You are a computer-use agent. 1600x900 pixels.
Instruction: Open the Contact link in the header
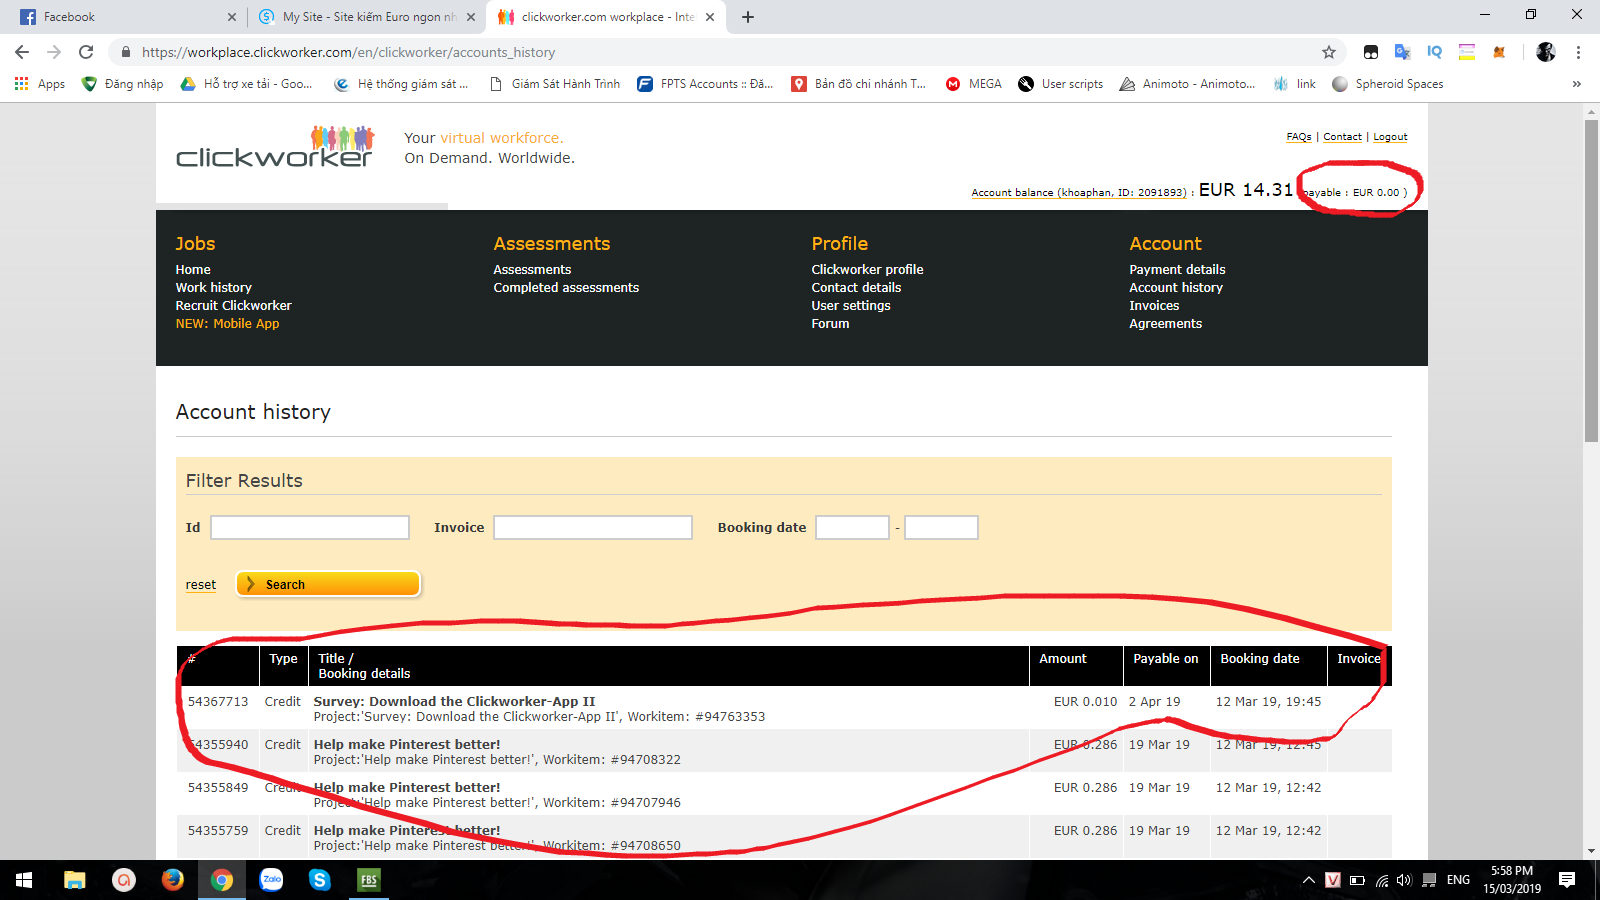coord(1342,137)
